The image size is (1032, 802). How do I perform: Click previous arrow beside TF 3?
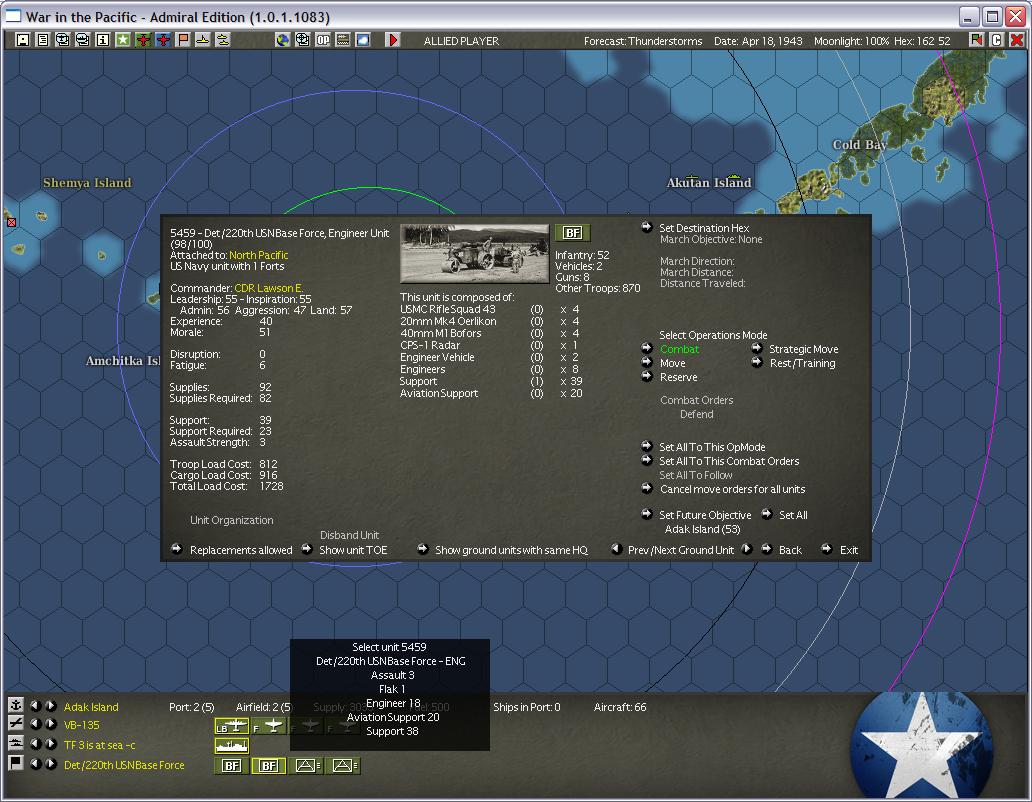coord(36,744)
